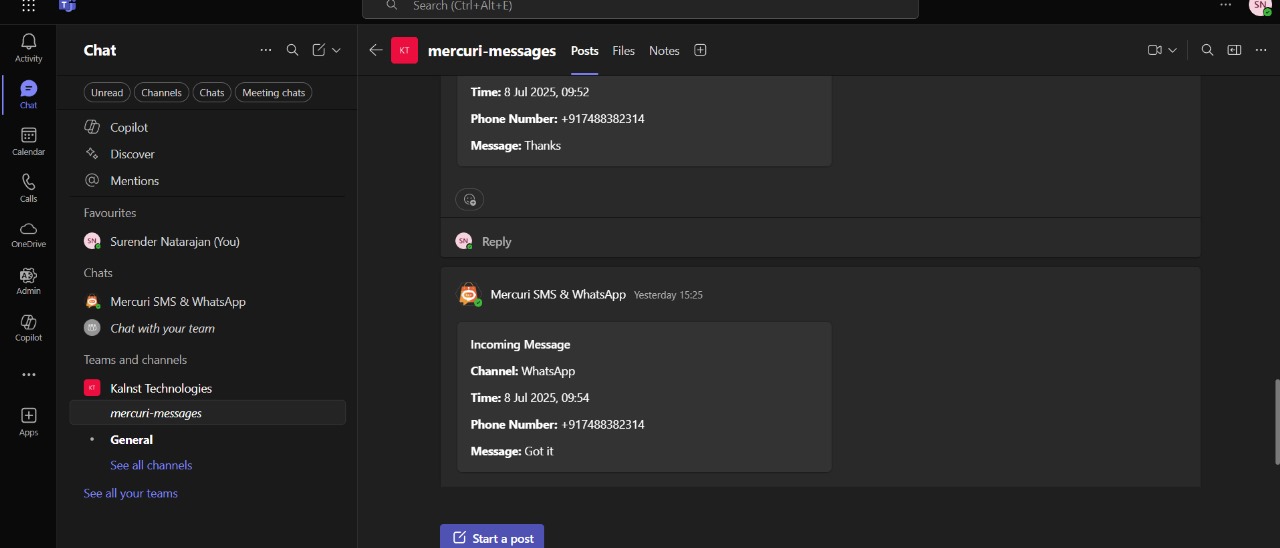Click the back arrow beside mercuri-messages
The image size is (1280, 548).
375,50
